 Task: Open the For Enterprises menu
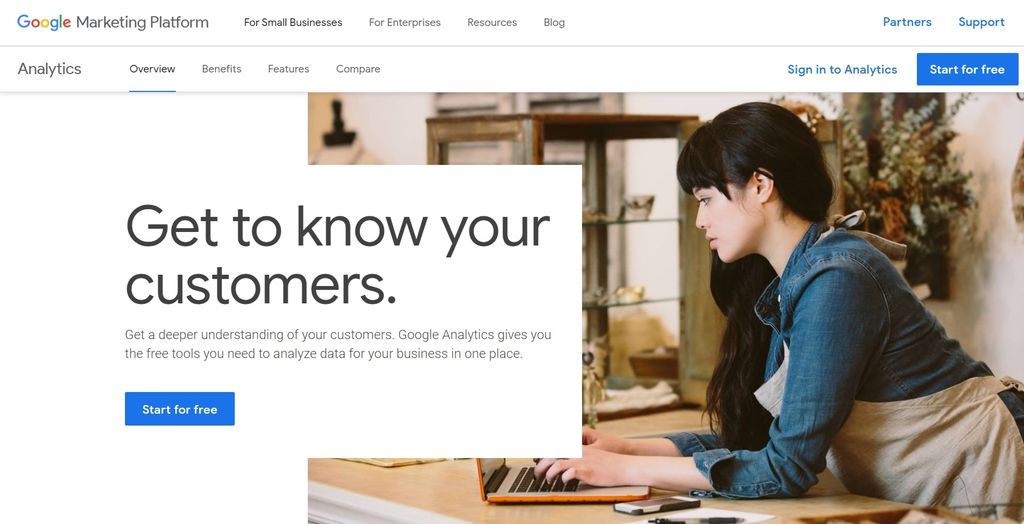pyautogui.click(x=405, y=22)
